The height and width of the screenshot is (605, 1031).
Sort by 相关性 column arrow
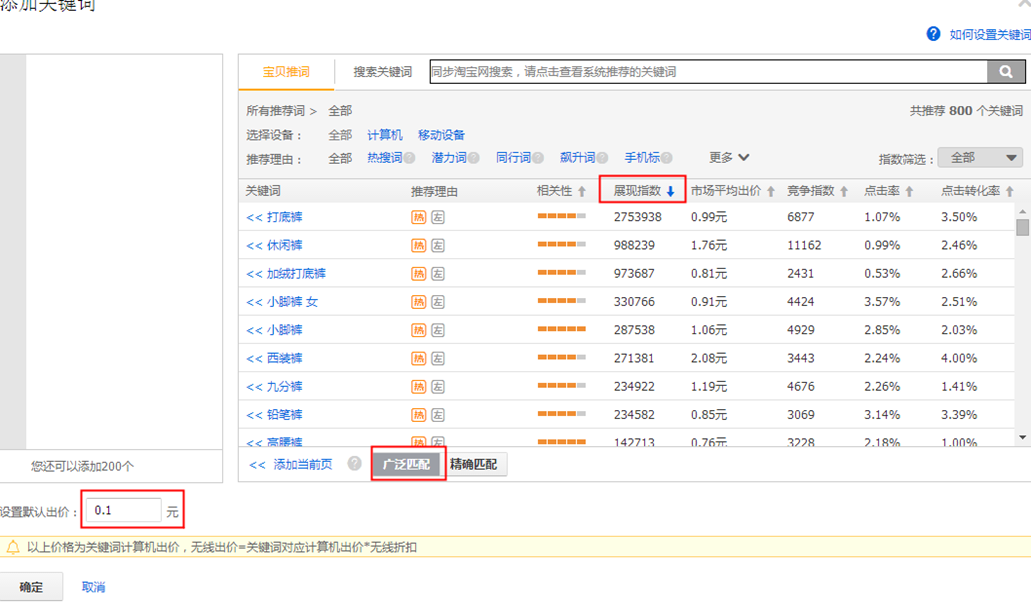[x=582, y=191]
